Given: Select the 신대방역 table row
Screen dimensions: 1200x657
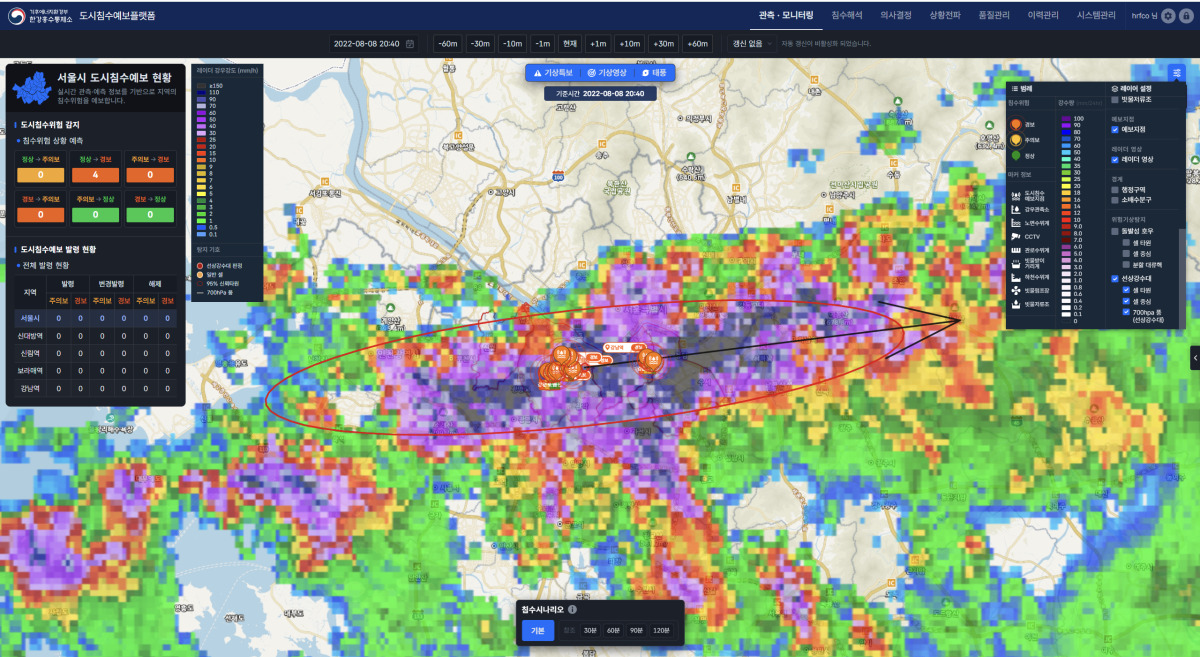Looking at the screenshot, I should pyautogui.click(x=95, y=335).
